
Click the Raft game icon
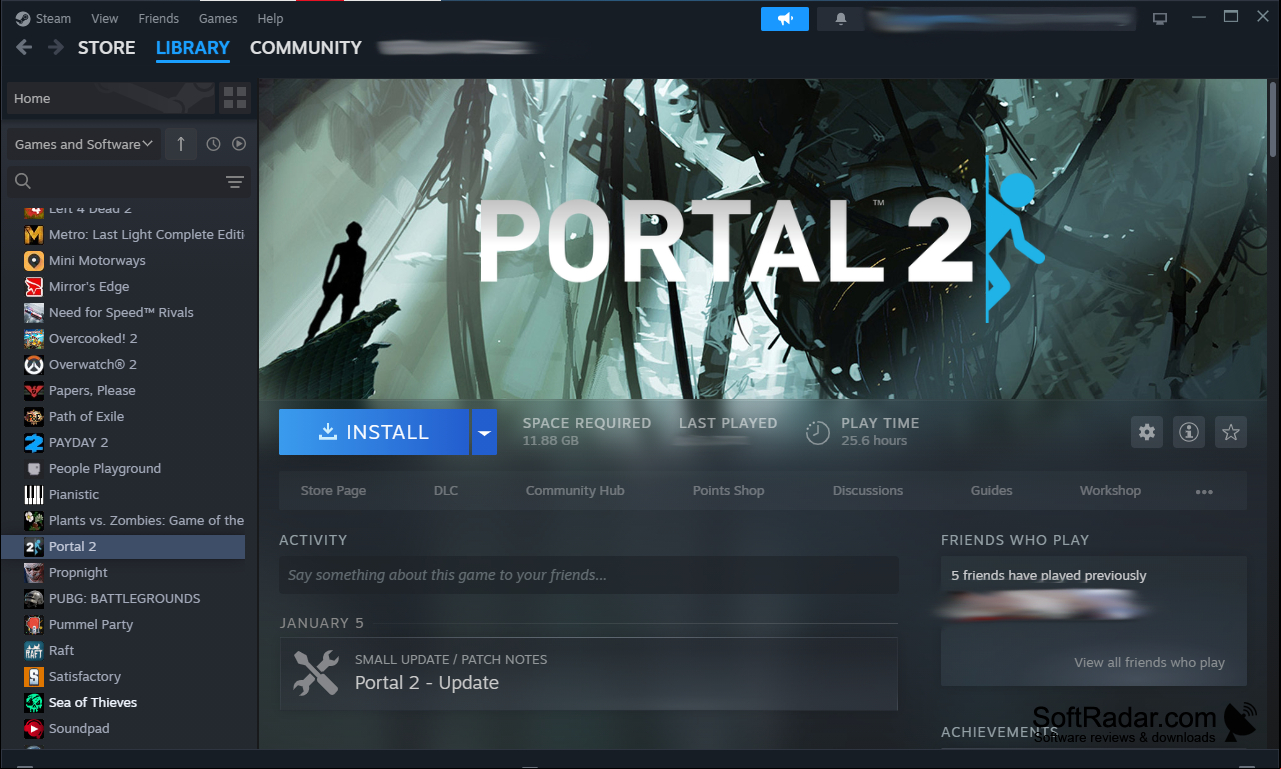[x=34, y=650]
